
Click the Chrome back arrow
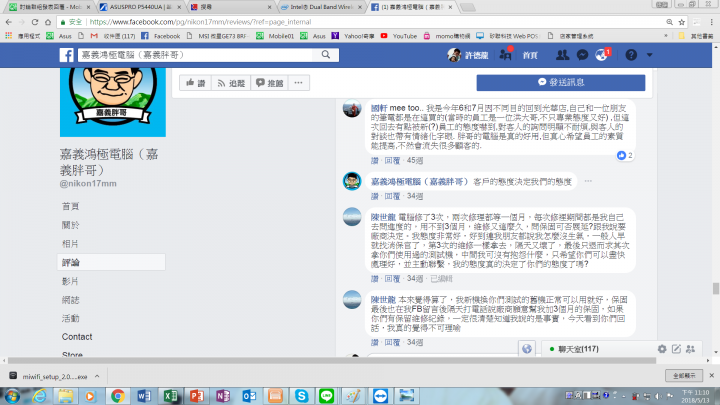pyautogui.click(x=9, y=22)
